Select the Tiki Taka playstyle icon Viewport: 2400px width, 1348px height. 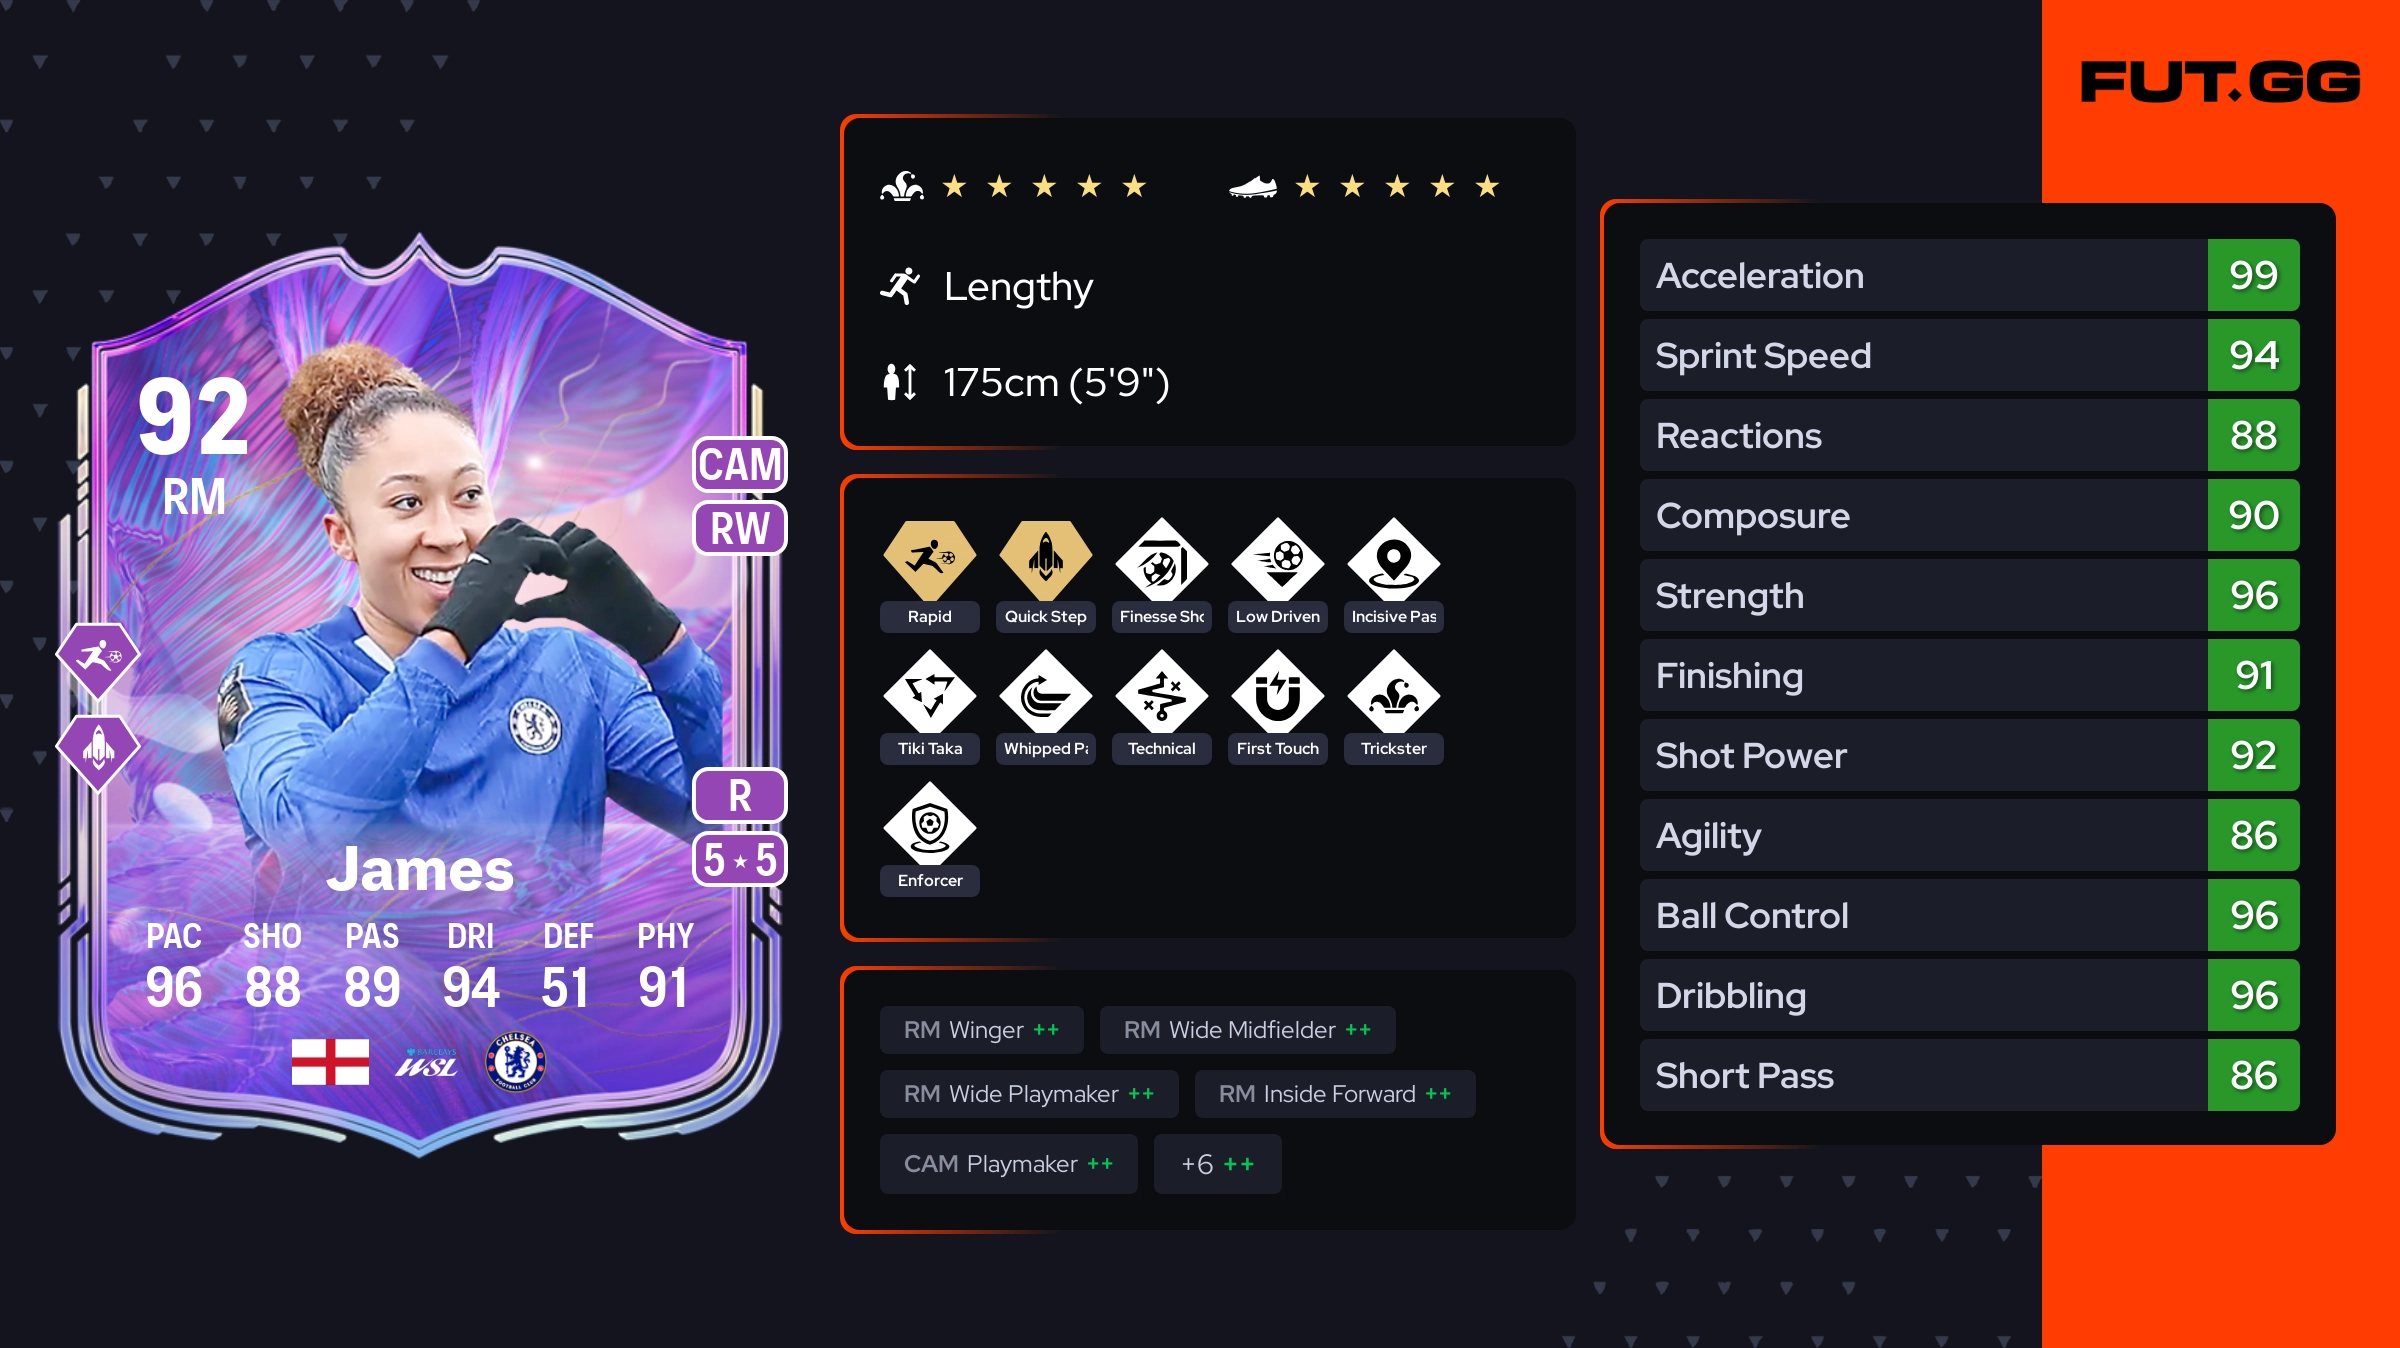[929, 691]
